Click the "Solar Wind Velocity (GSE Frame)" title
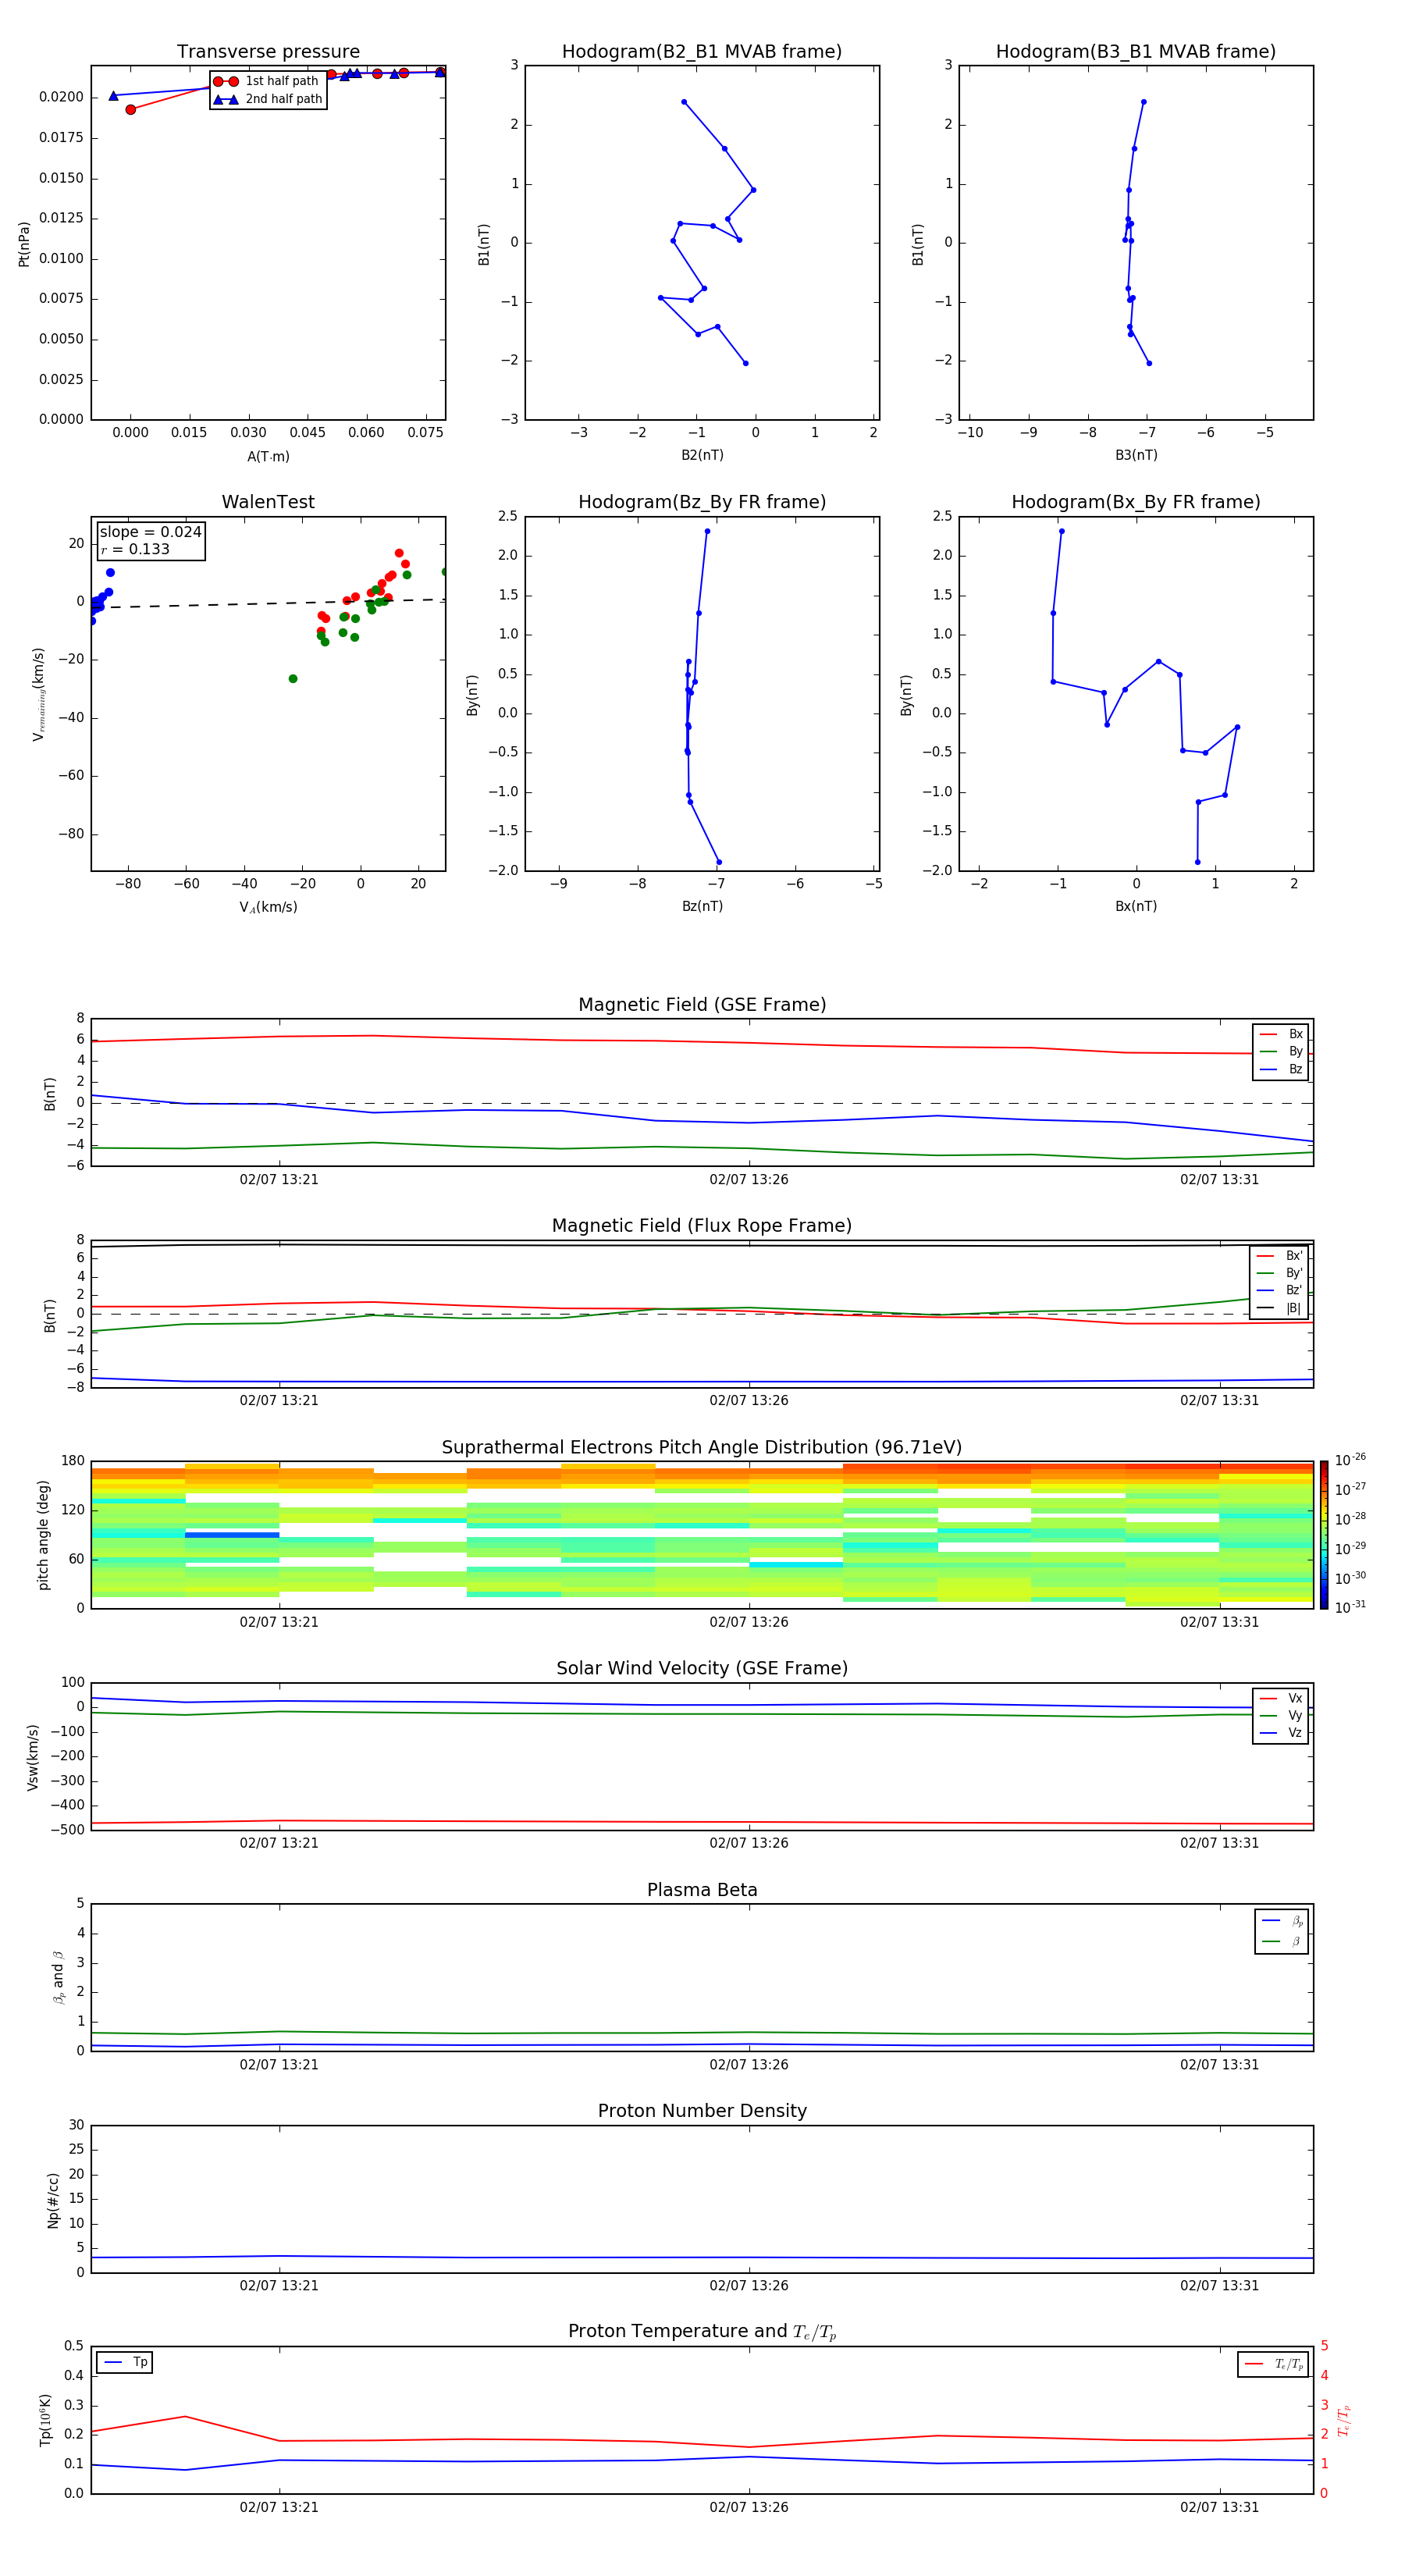 tap(702, 1669)
